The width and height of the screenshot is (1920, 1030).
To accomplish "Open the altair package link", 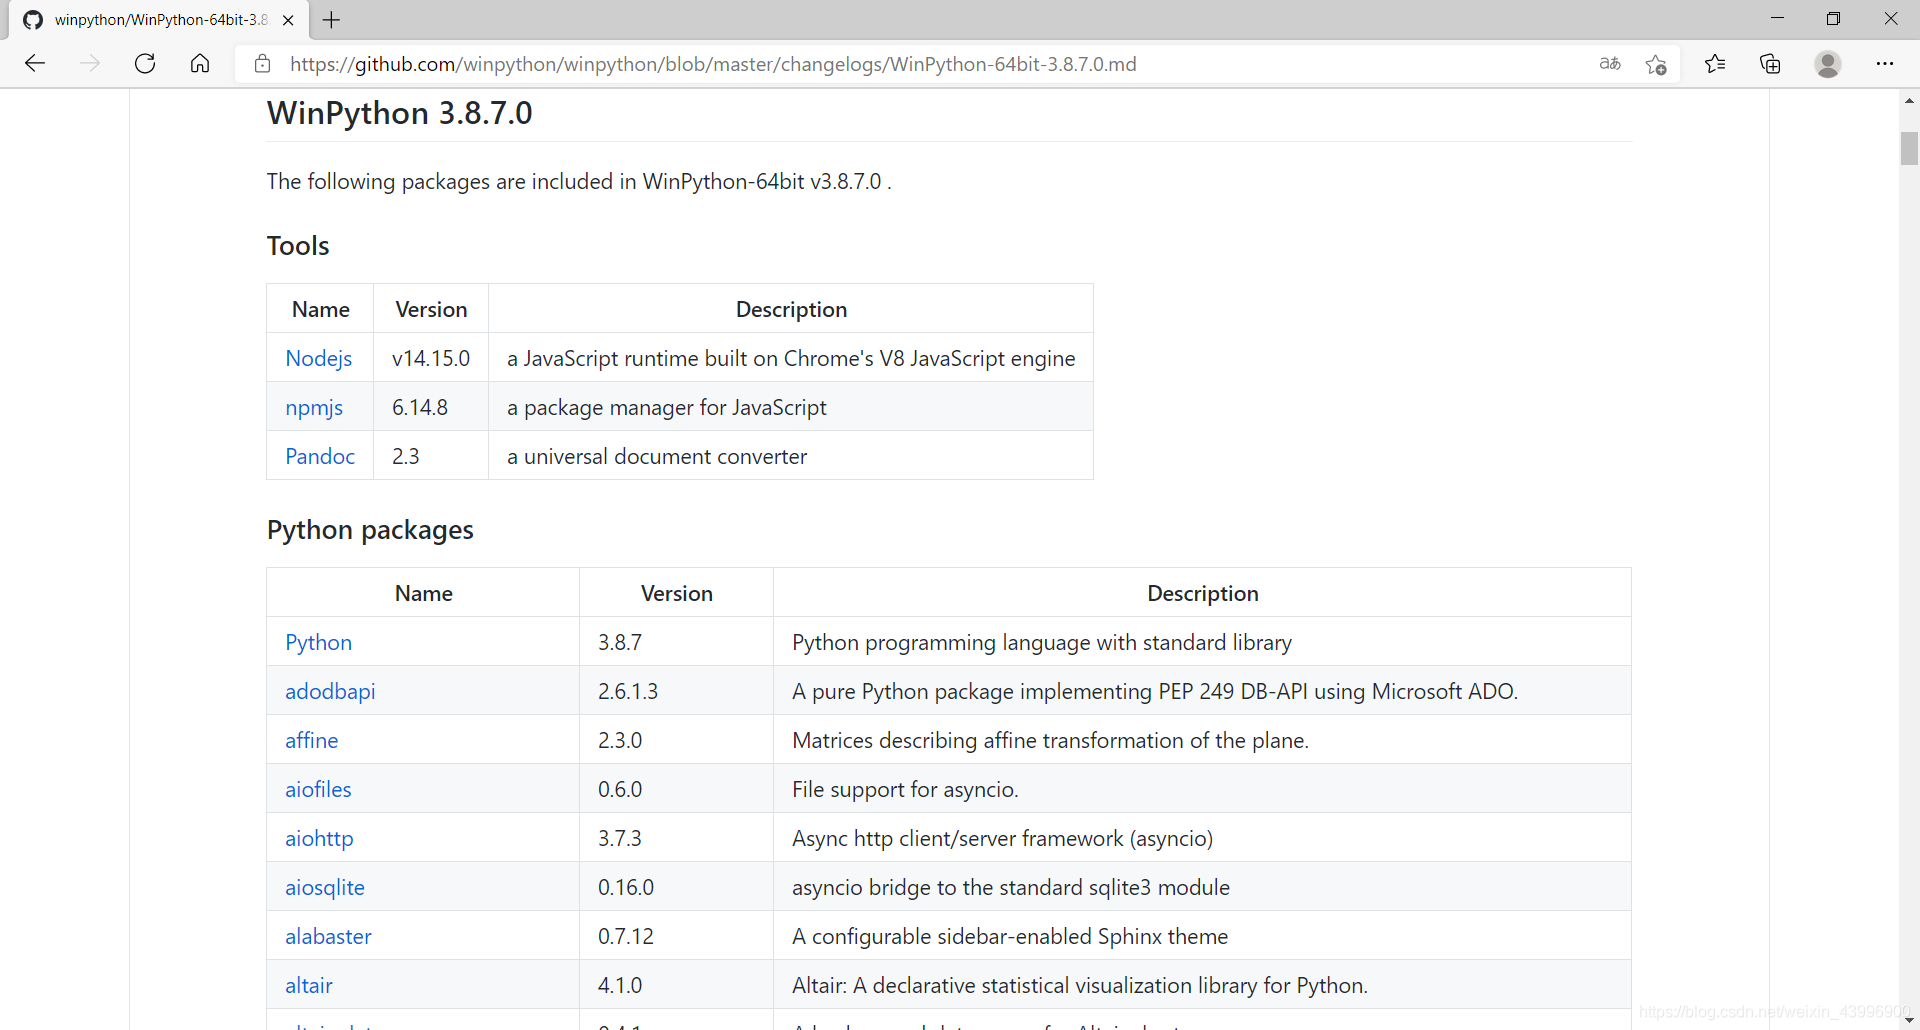I will 309,985.
